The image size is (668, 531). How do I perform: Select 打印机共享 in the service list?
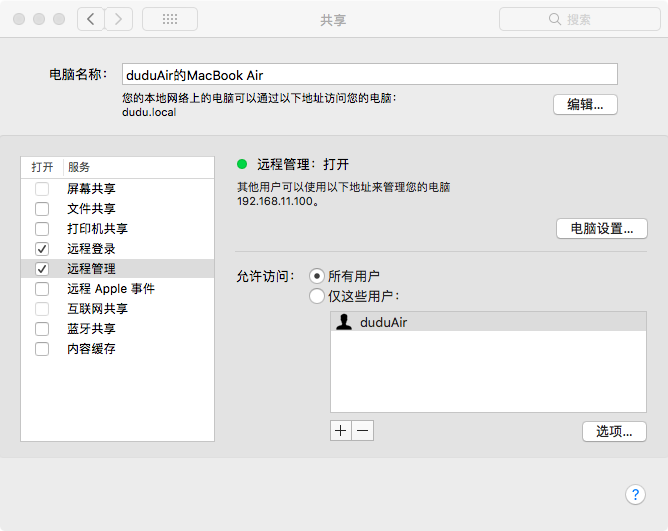tap(117, 229)
